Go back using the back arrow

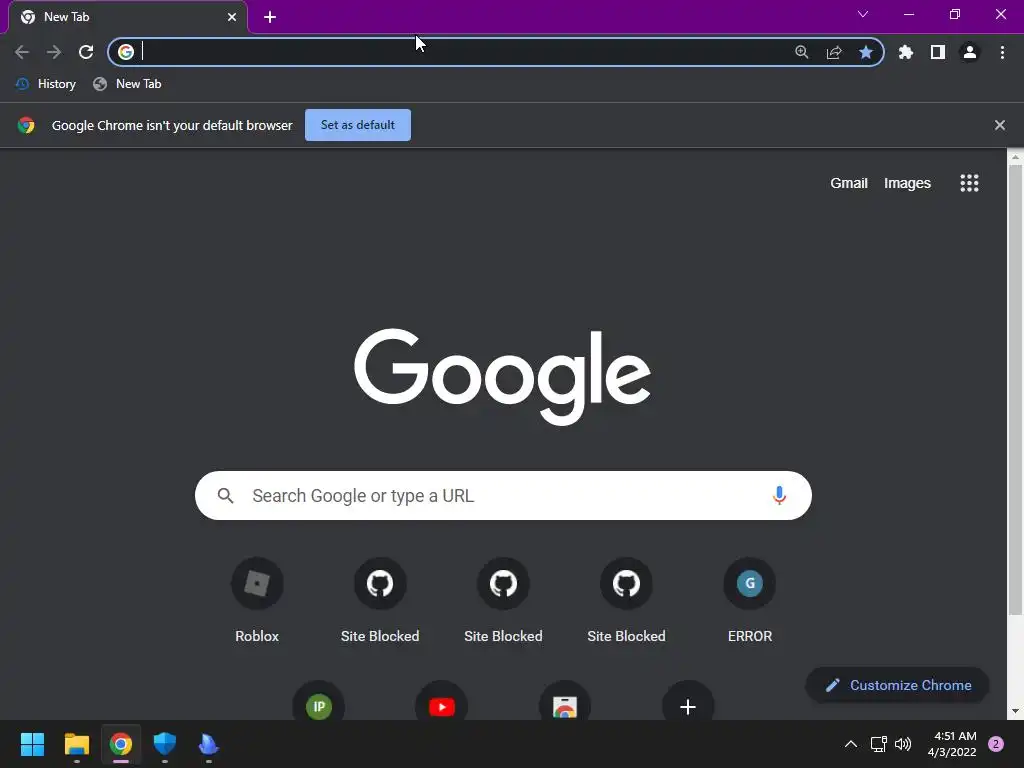pos(22,52)
